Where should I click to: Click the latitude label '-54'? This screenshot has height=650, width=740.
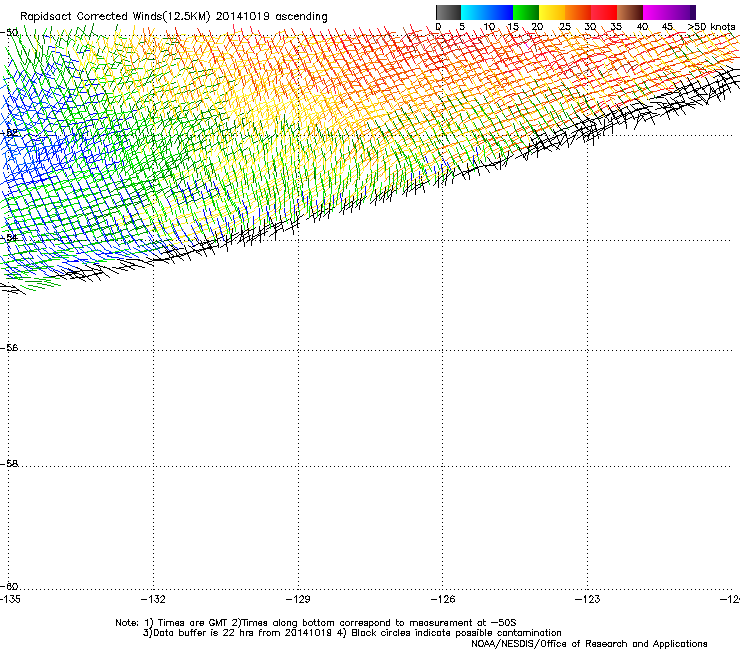point(9,238)
